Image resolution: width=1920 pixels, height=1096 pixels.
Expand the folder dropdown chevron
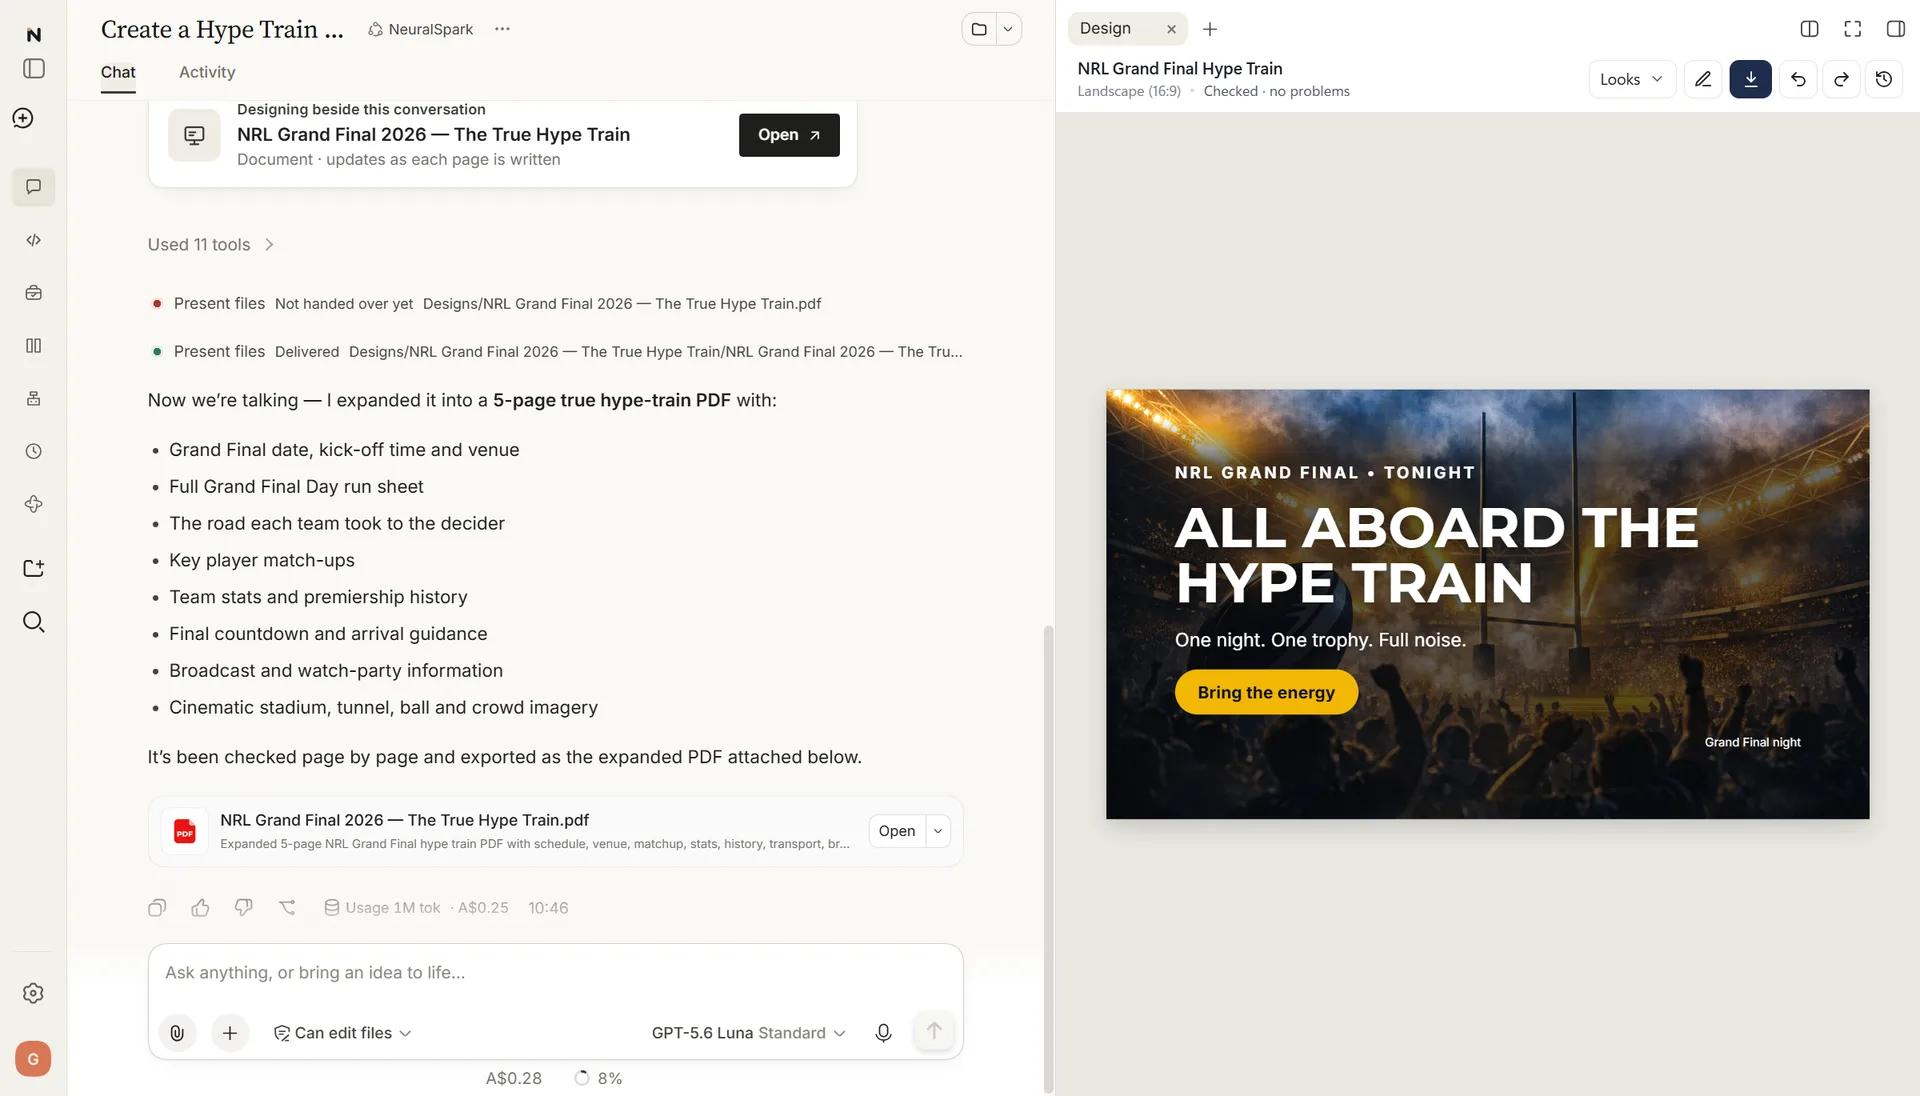click(1008, 29)
